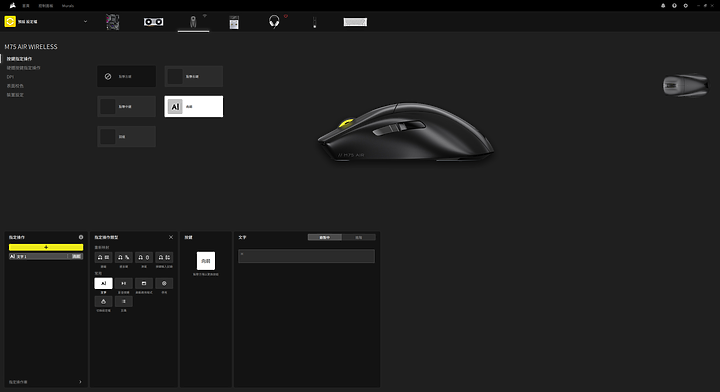
Task: Select the highlighted AI text button tile
Action: [194, 106]
